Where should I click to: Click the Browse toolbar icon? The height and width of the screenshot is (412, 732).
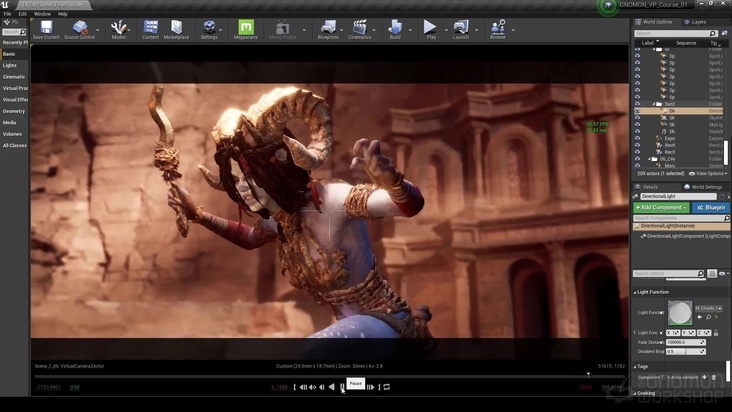tap(498, 29)
